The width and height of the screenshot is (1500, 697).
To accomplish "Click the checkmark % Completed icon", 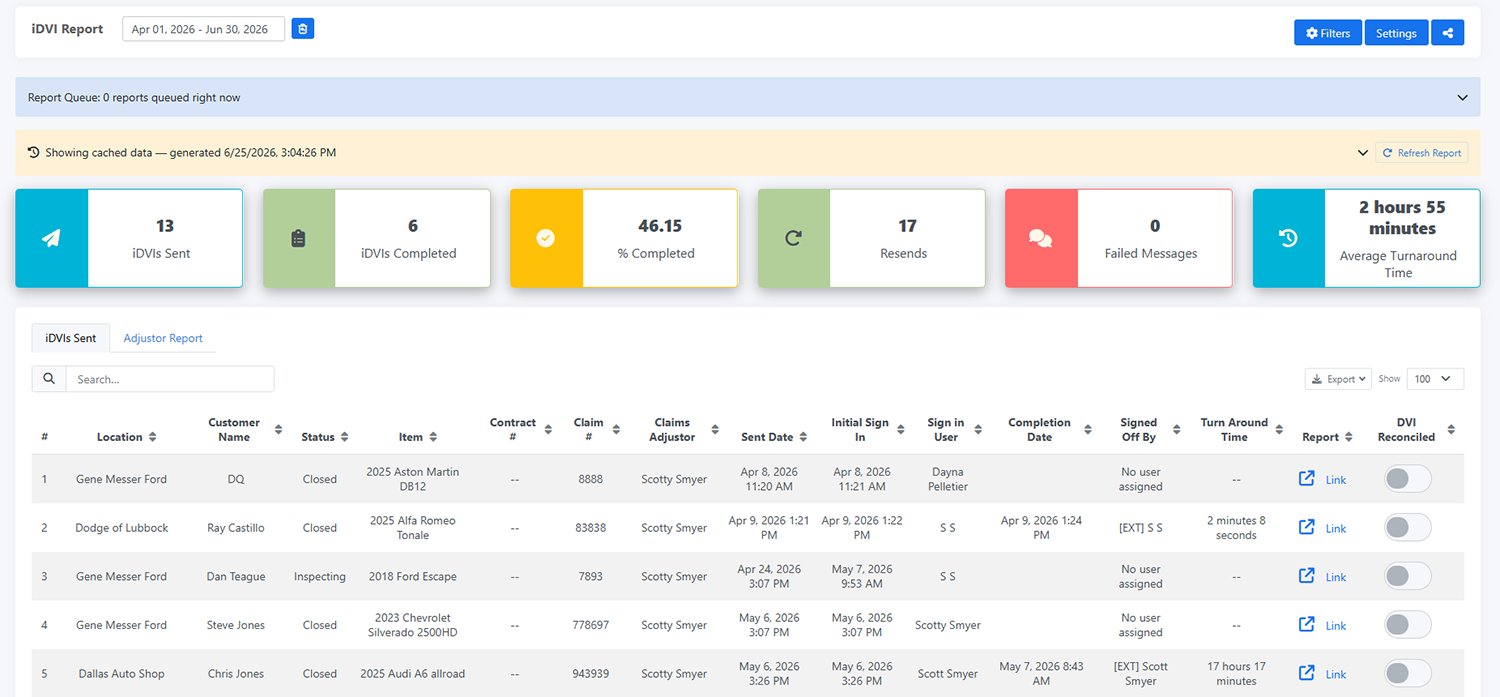I will 546,239.
